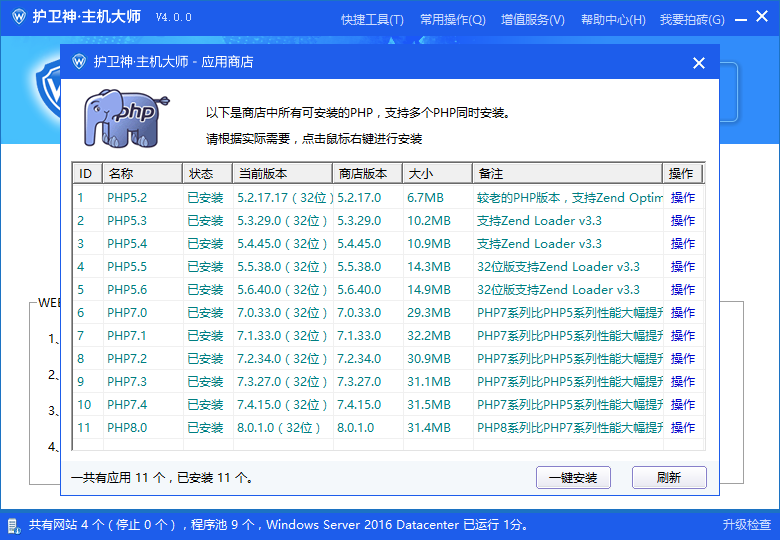This screenshot has width=780, height=540.
Task: Click the 备注 column header
Action: (567, 174)
